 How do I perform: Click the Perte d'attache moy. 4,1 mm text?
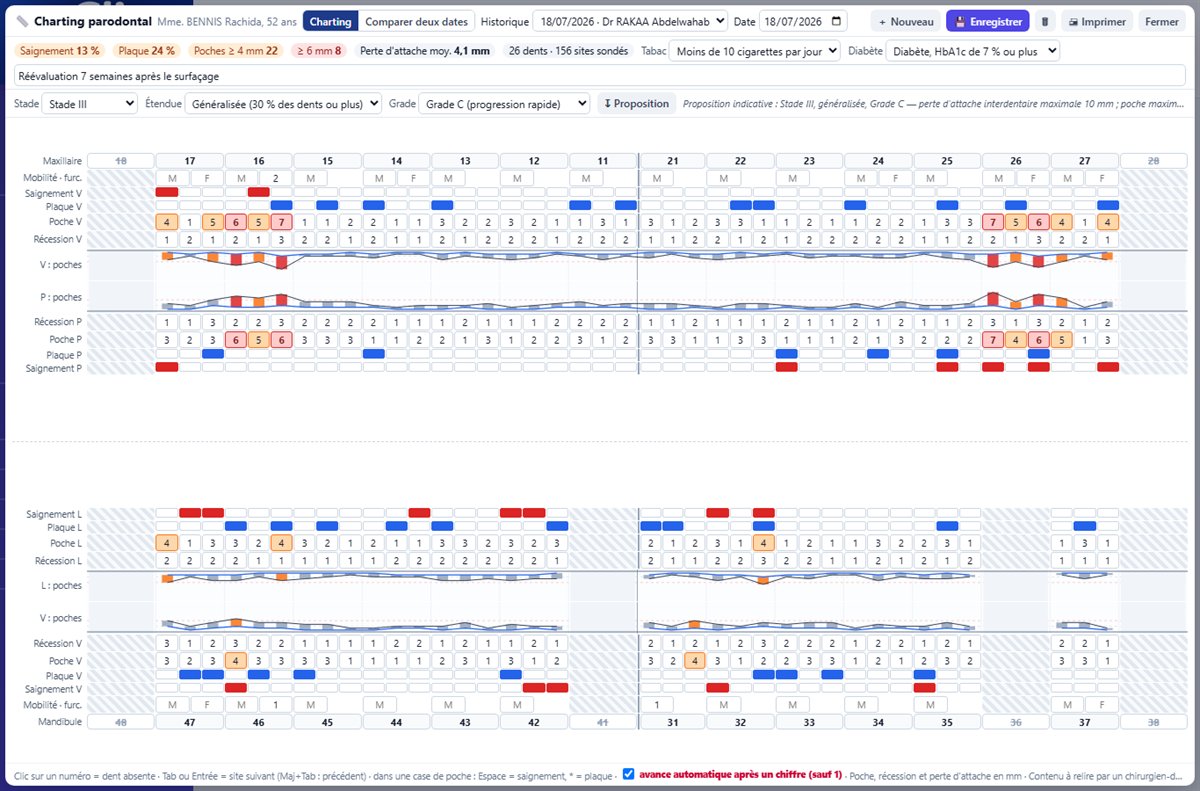424,50
